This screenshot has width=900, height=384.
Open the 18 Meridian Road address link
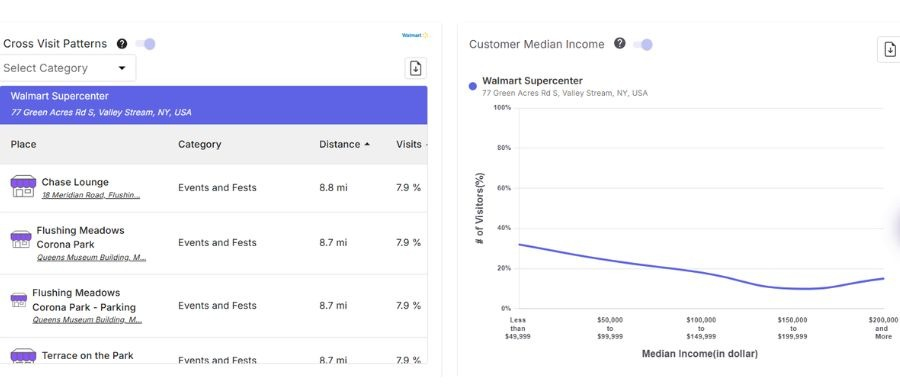(91, 195)
